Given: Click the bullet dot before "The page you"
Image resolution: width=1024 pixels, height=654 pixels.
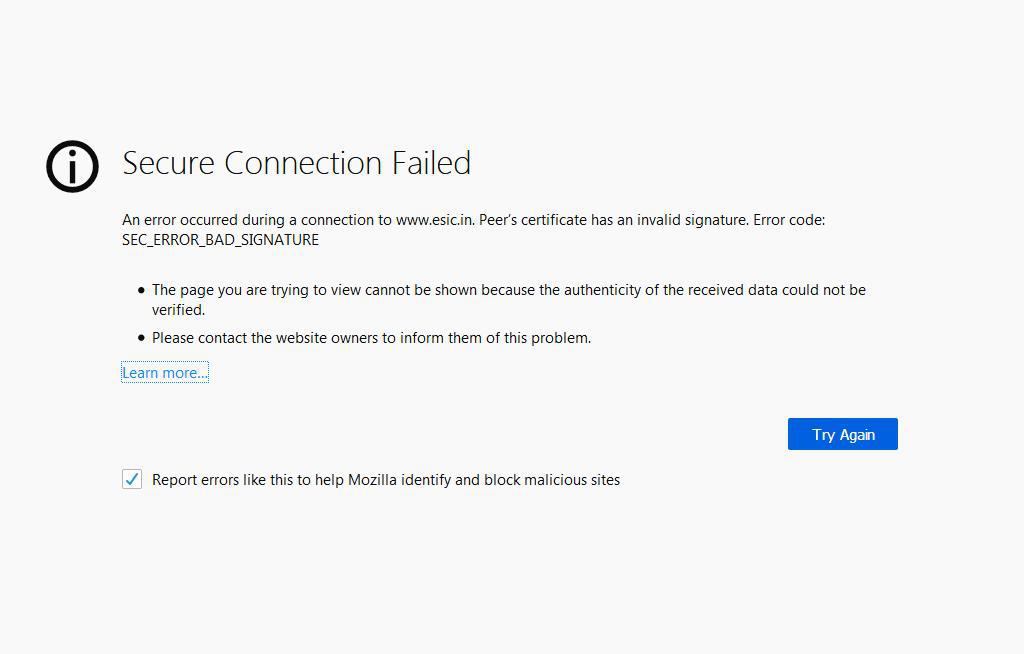Looking at the screenshot, I should [141, 290].
